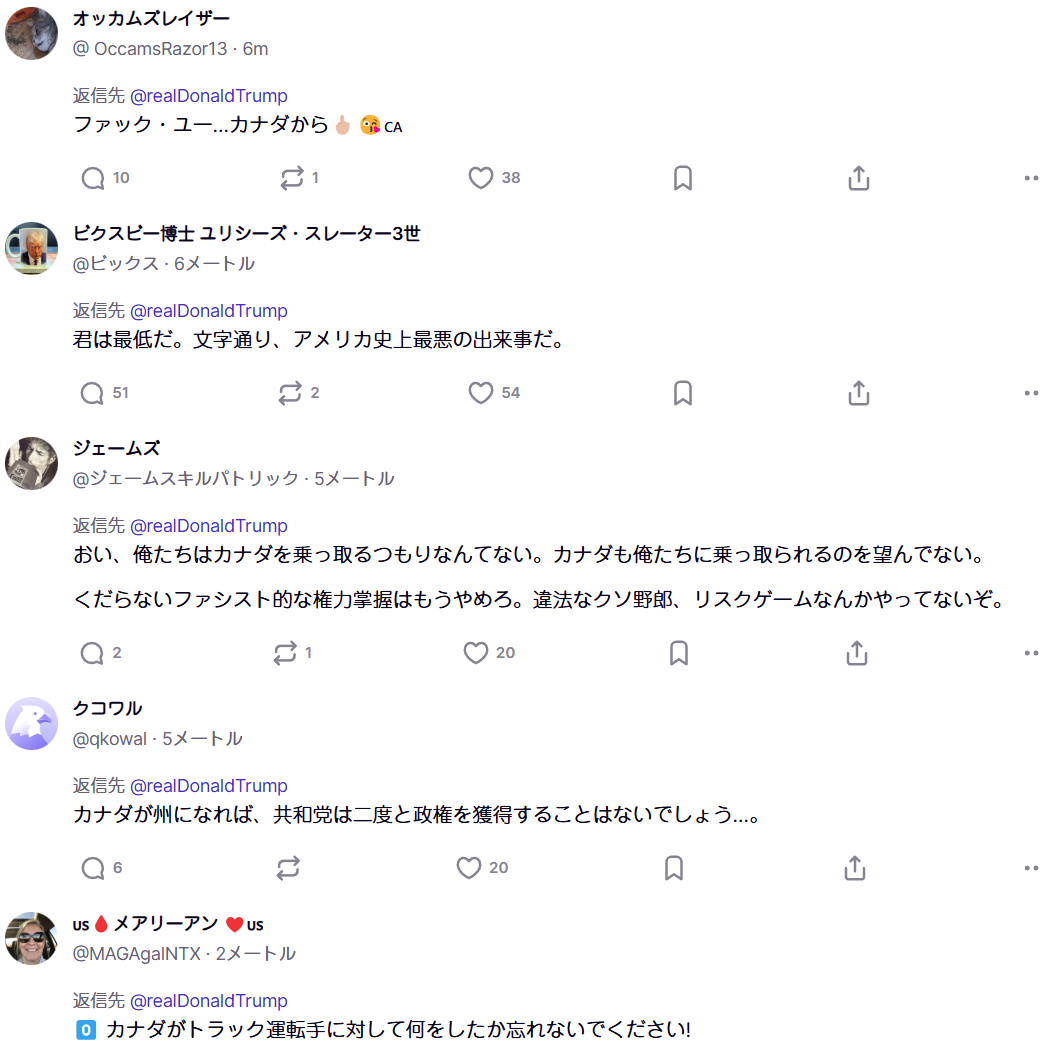
Task: Reply to クコワル's post
Action: tap(93, 868)
